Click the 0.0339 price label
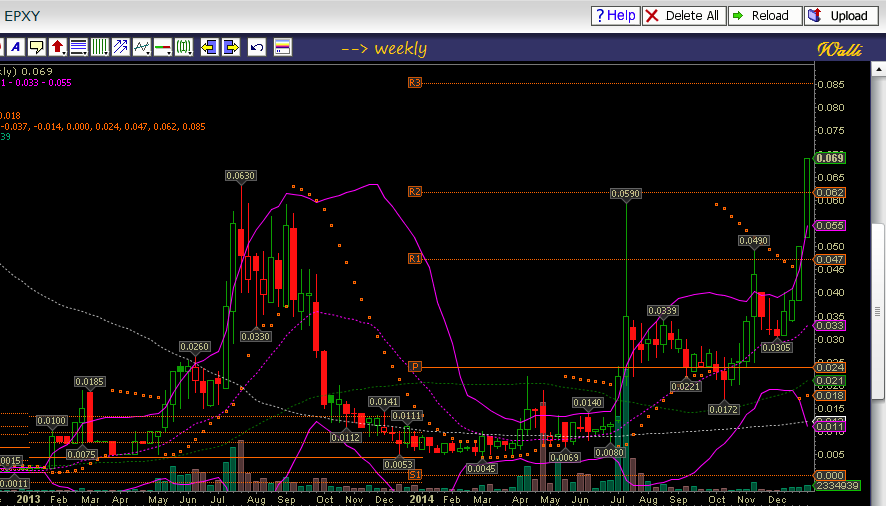 [x=663, y=310]
